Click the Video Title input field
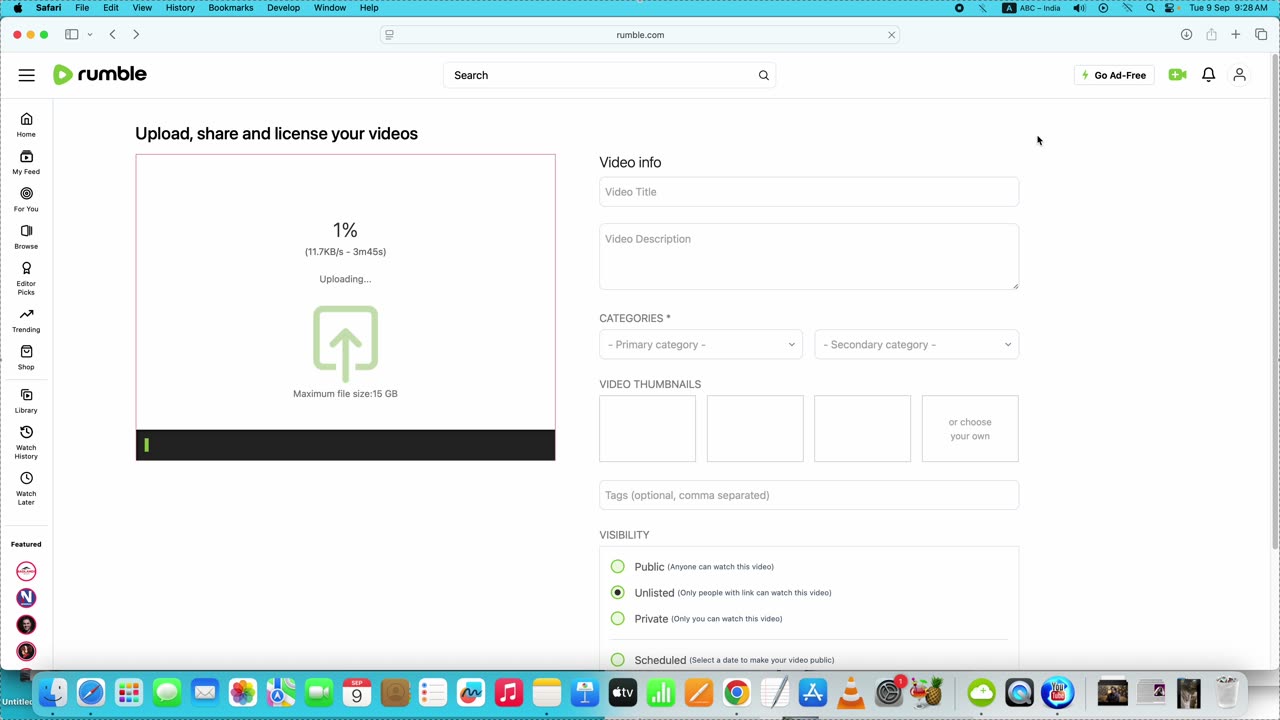The width and height of the screenshot is (1280, 720). pos(808,192)
